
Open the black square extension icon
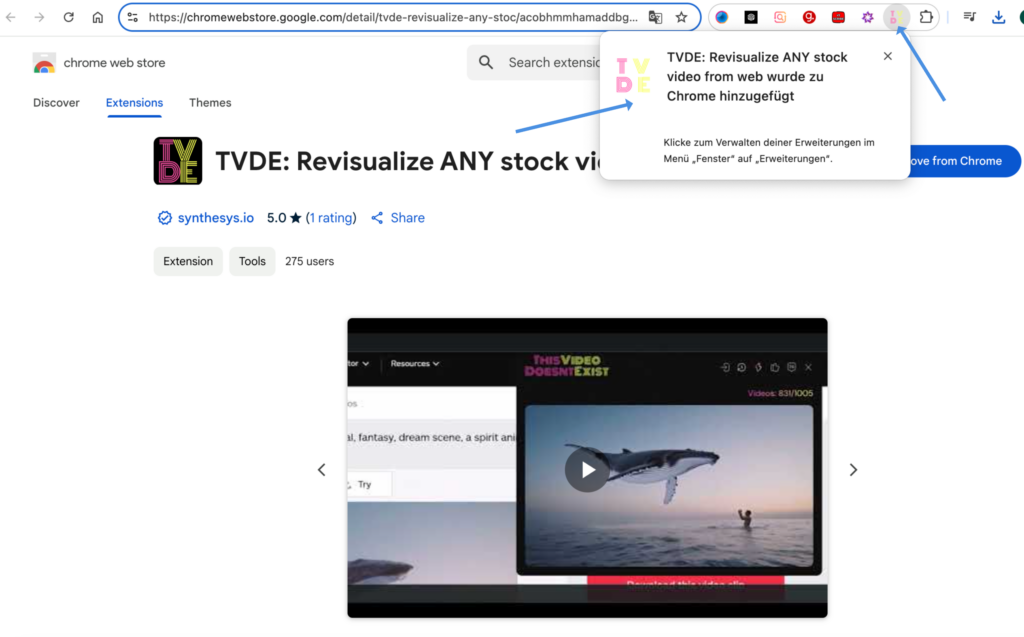pyautogui.click(x=751, y=18)
